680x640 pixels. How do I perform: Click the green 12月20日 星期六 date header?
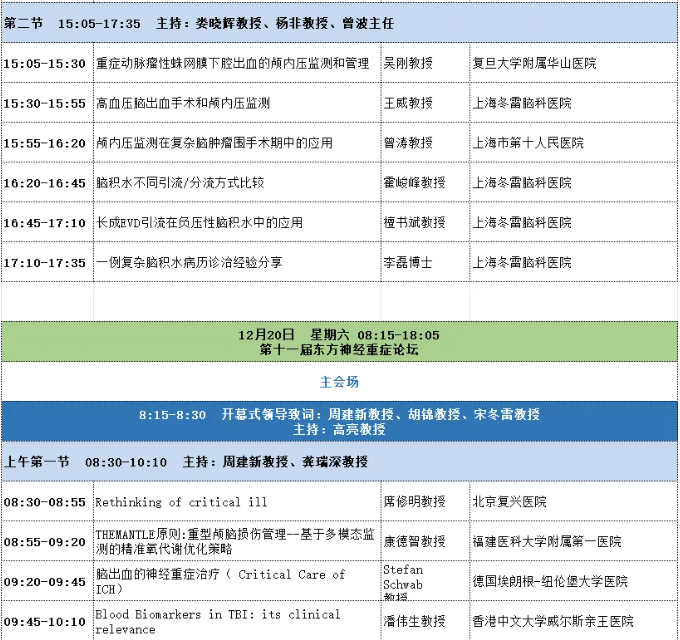pos(339,342)
